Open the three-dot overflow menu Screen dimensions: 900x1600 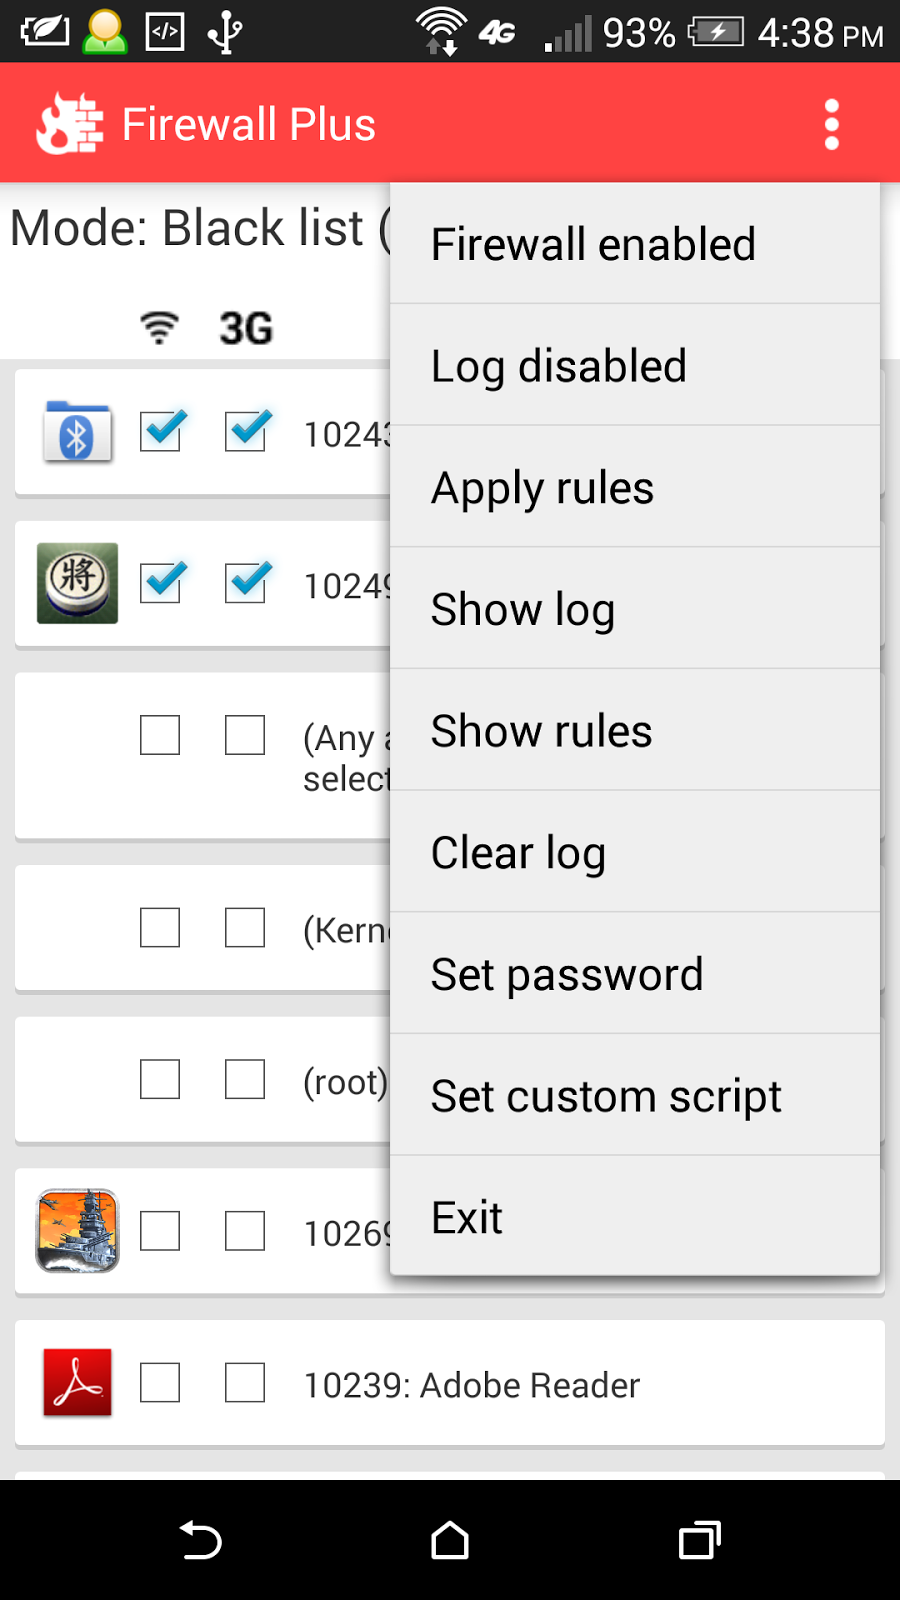pos(831,125)
